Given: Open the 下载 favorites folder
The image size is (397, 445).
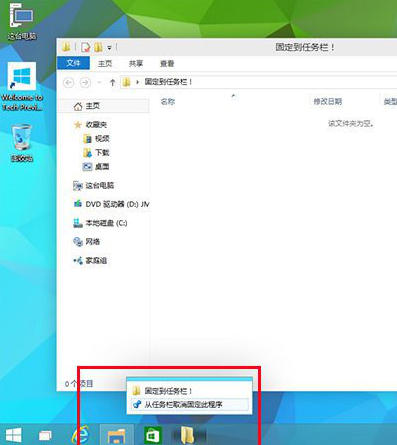Looking at the screenshot, I should [102, 152].
